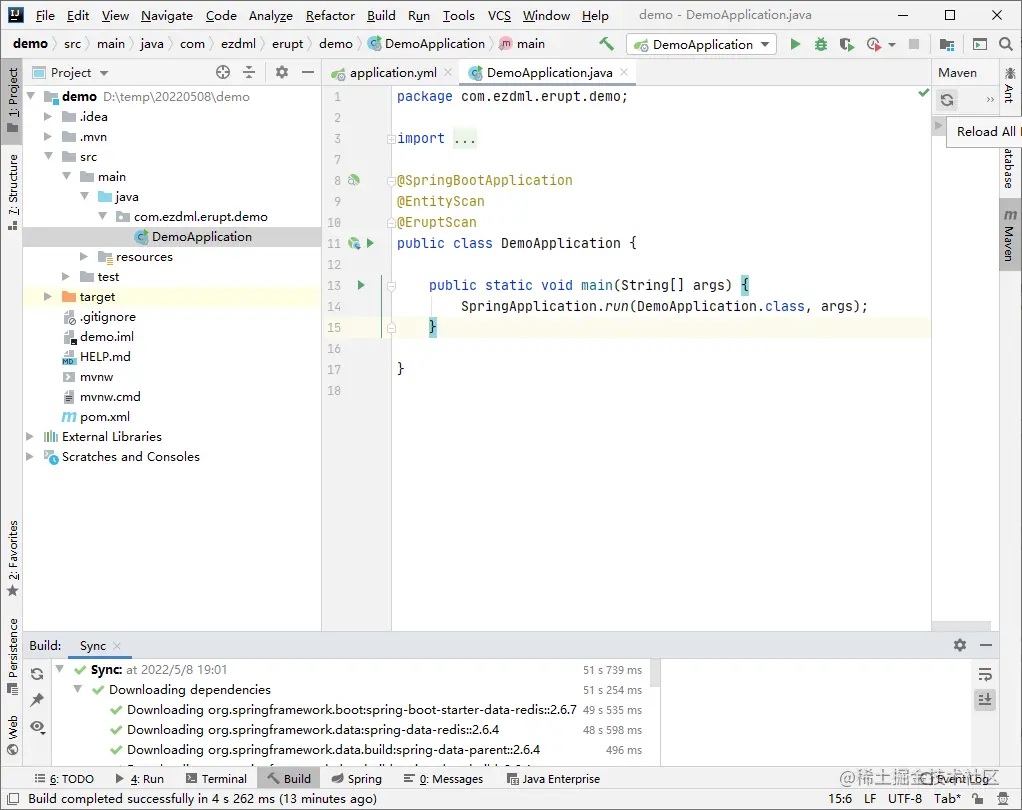Hide the Project panel with the minus icon

(308, 72)
